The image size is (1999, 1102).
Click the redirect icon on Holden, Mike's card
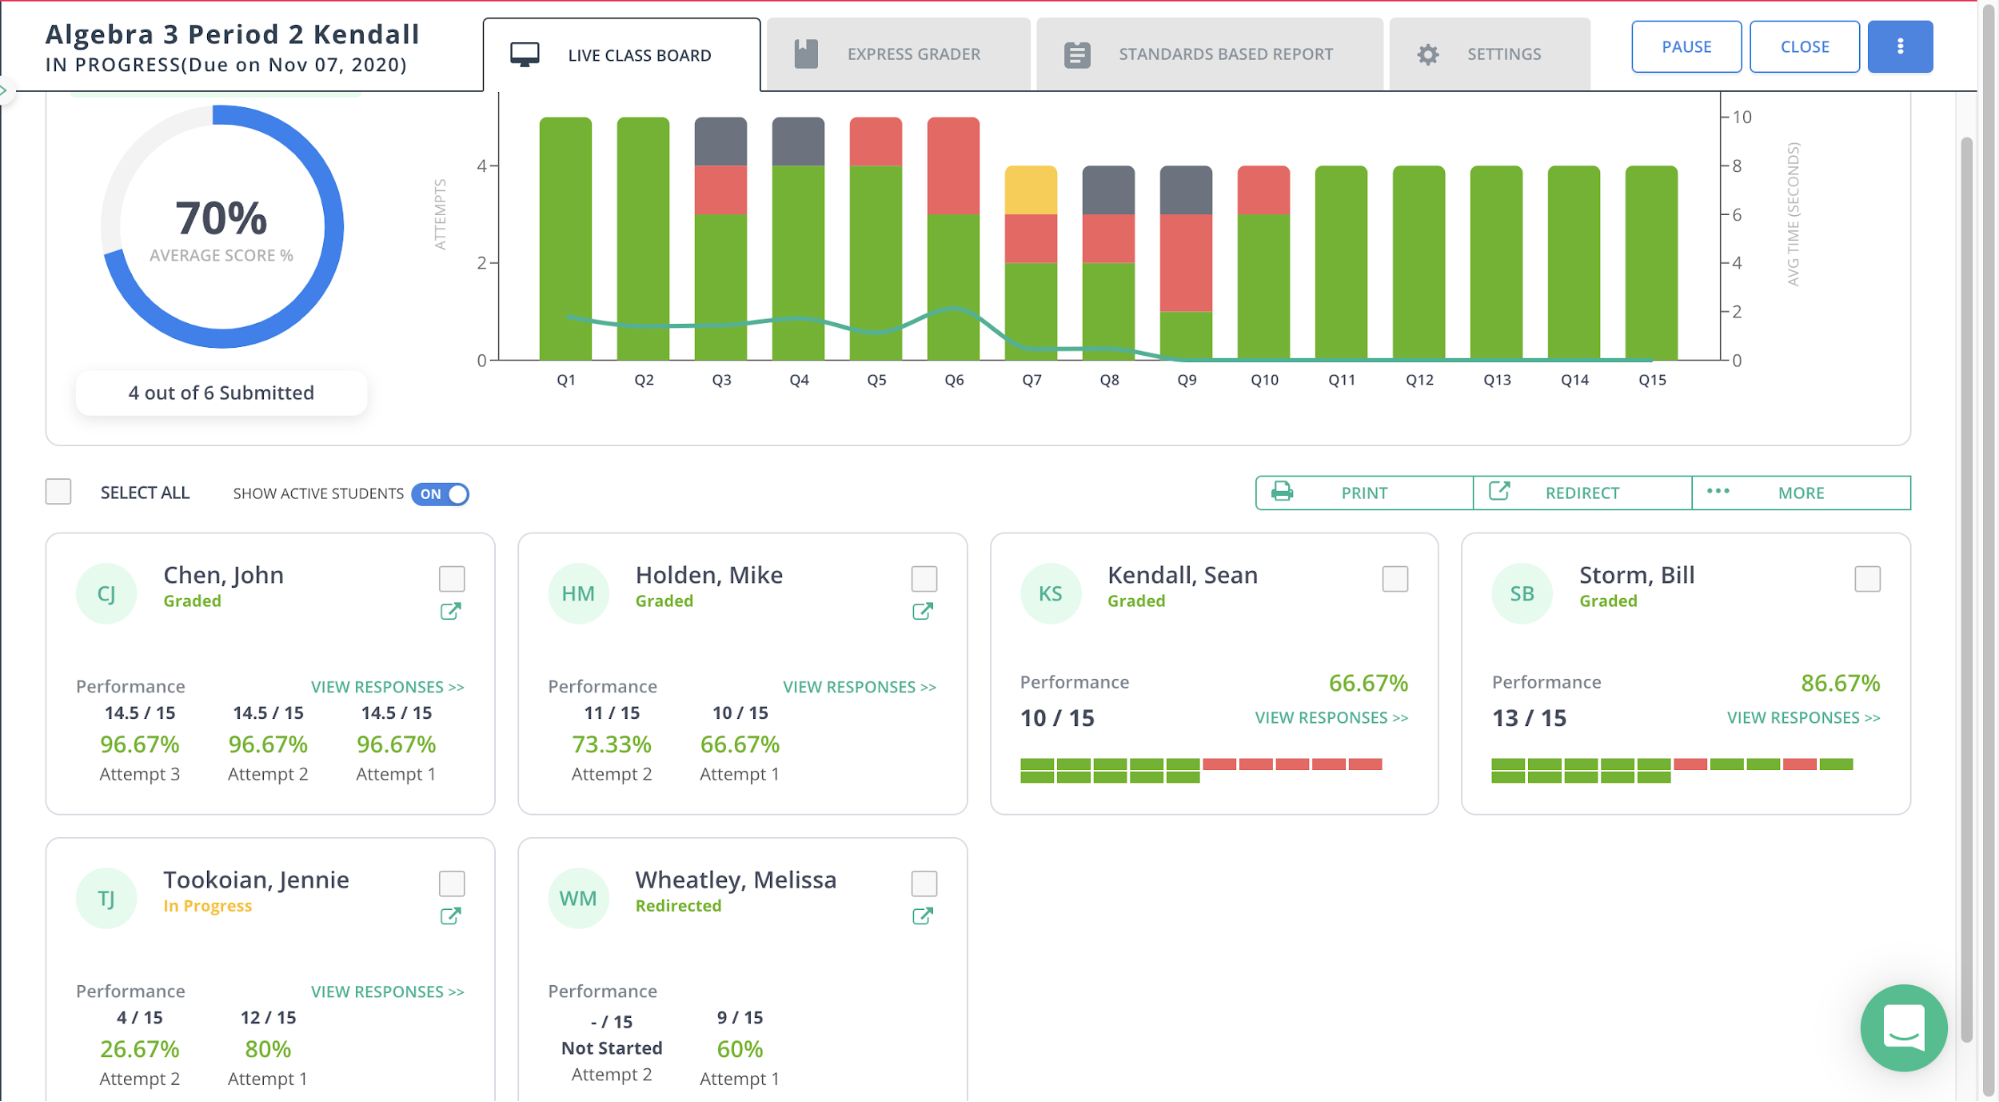click(923, 611)
